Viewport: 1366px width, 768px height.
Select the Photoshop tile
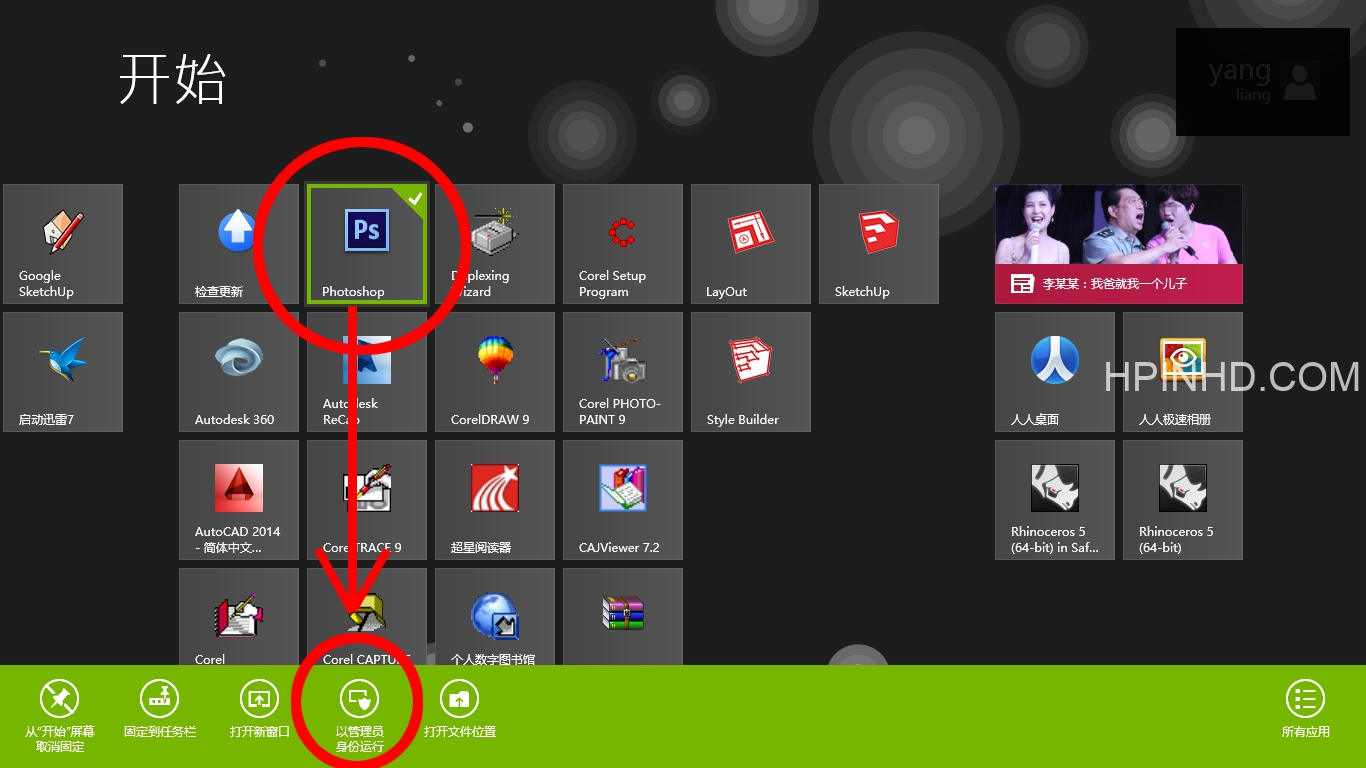[x=367, y=244]
